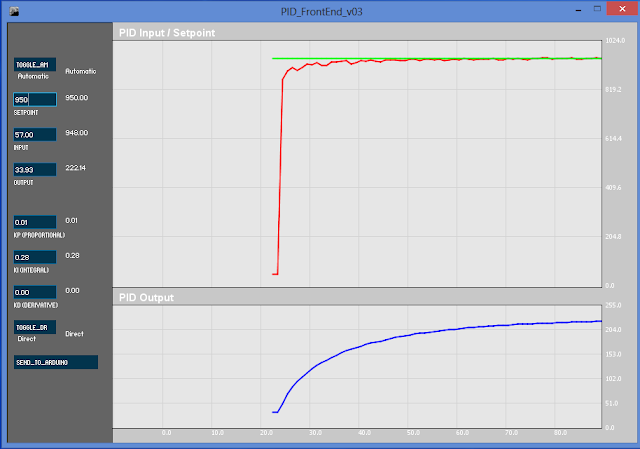Image resolution: width=640 pixels, height=449 pixels.
Task: Click the Arduino direction readout 'Direct'
Action: pyautogui.click(x=74, y=334)
